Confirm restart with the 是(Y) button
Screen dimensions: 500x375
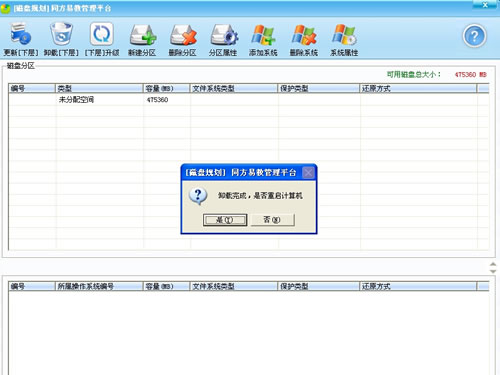coord(225,220)
